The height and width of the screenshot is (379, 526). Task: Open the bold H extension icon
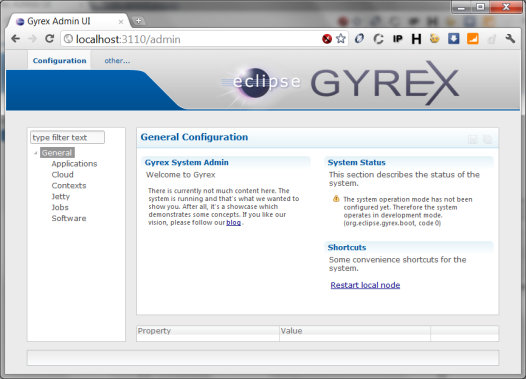click(416, 39)
